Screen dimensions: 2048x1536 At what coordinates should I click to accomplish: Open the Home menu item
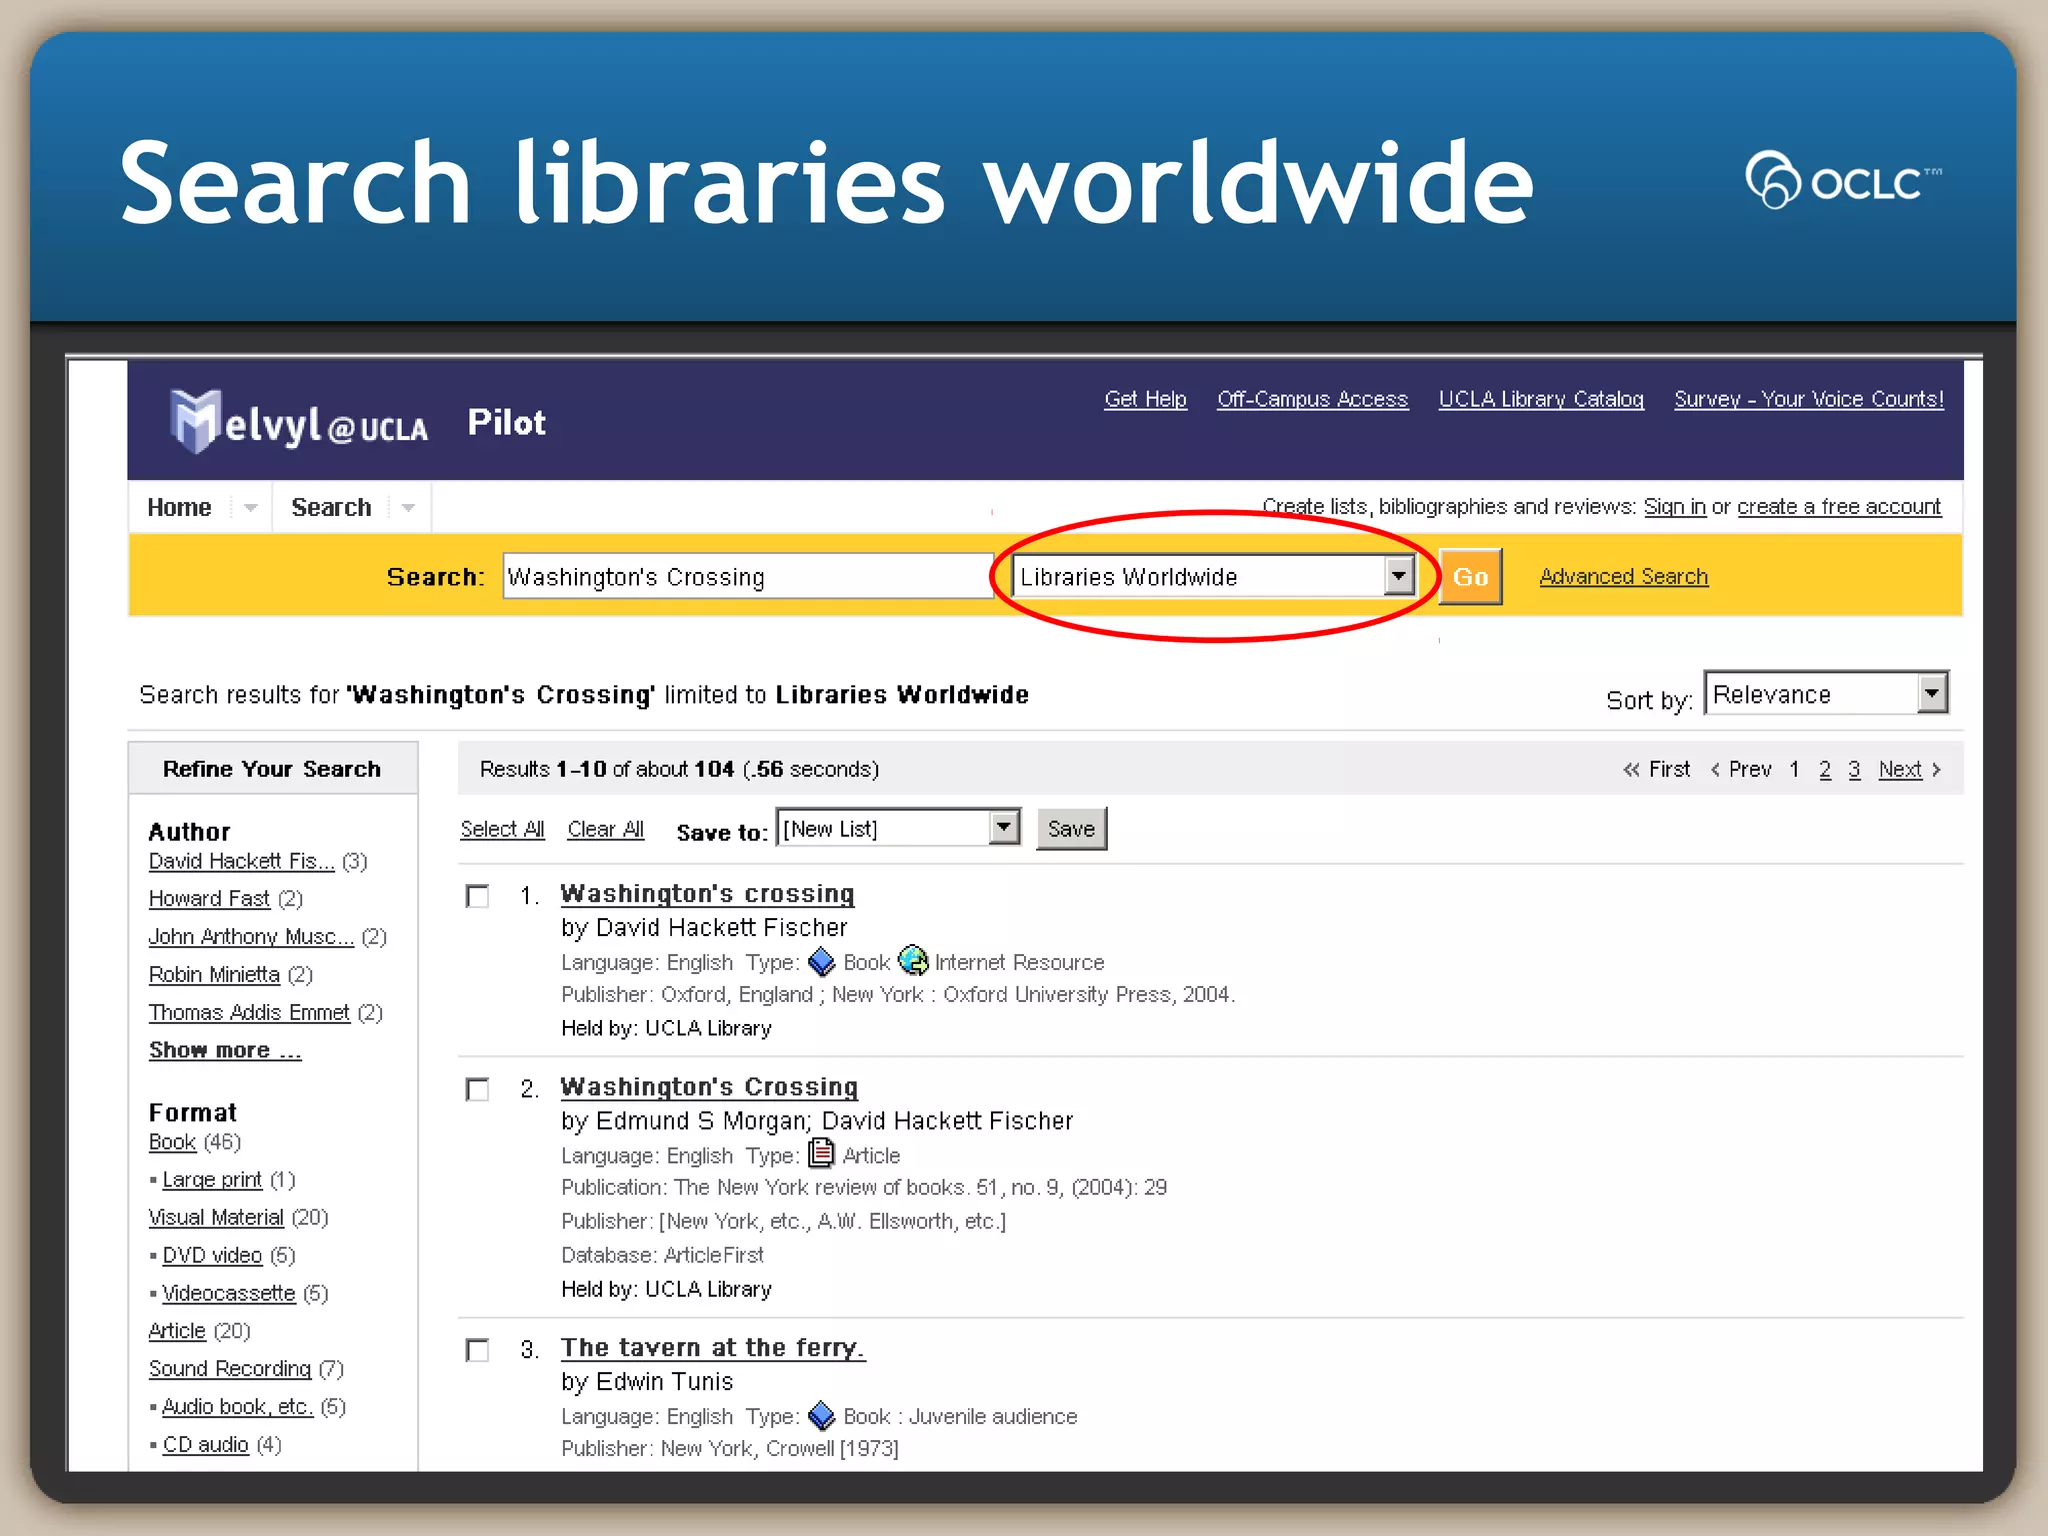[179, 507]
